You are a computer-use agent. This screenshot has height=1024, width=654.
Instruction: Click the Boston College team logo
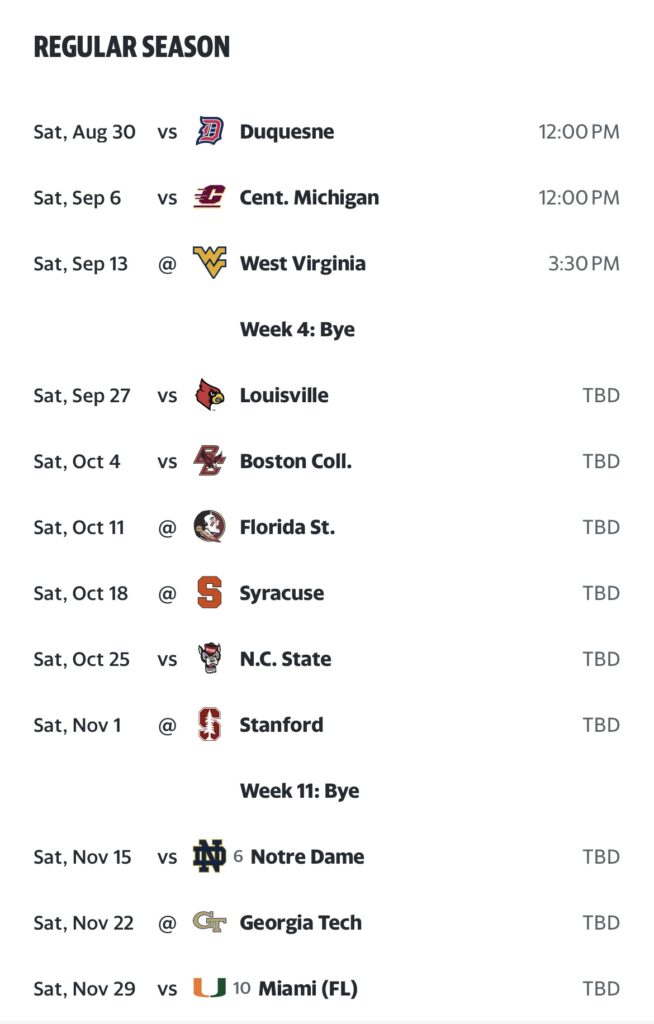[x=210, y=461]
